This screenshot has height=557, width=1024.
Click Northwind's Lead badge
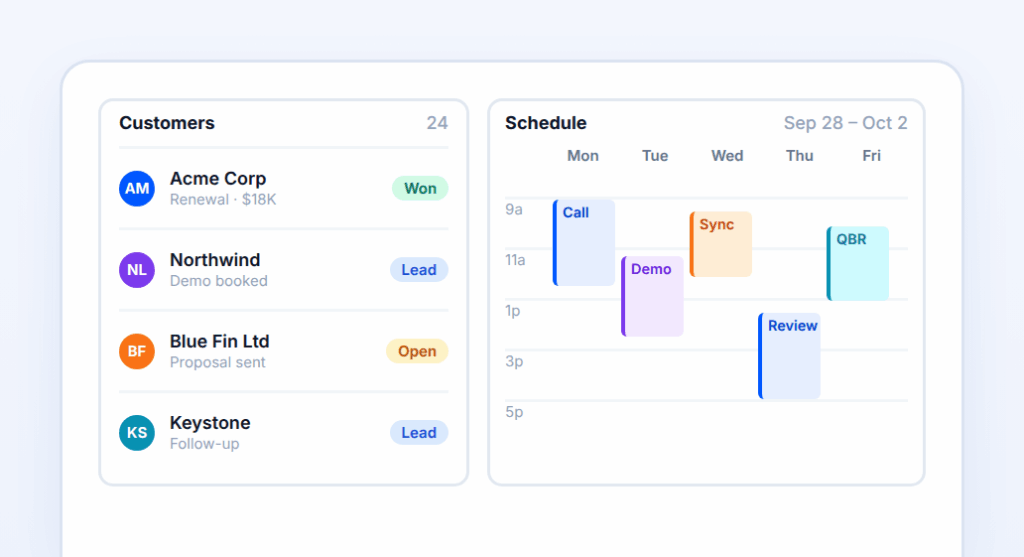(419, 270)
